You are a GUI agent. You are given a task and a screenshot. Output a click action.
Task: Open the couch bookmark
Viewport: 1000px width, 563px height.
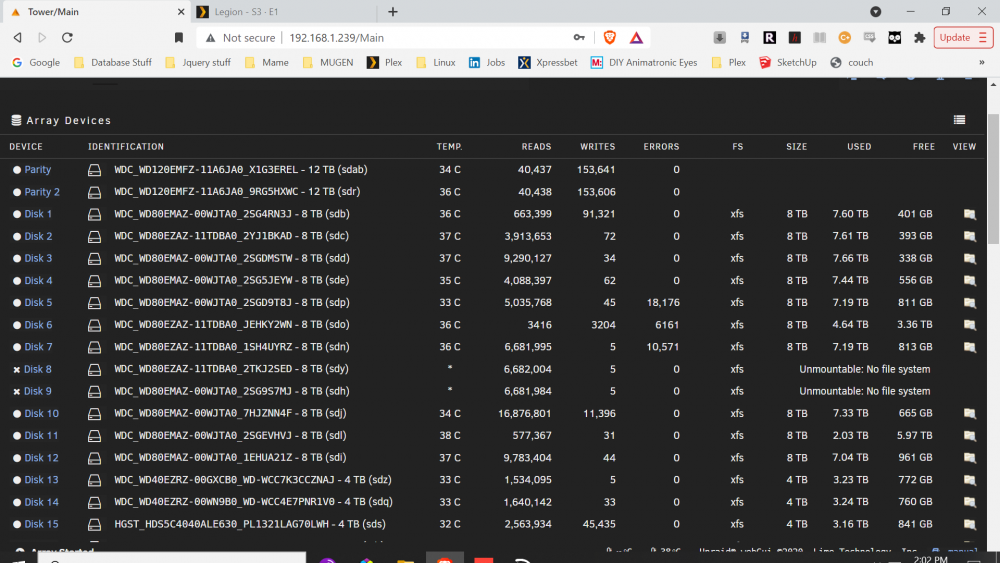852,62
